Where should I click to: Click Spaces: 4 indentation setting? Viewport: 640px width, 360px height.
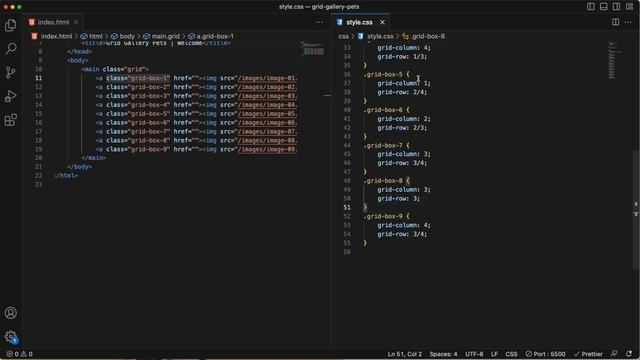[443, 354]
